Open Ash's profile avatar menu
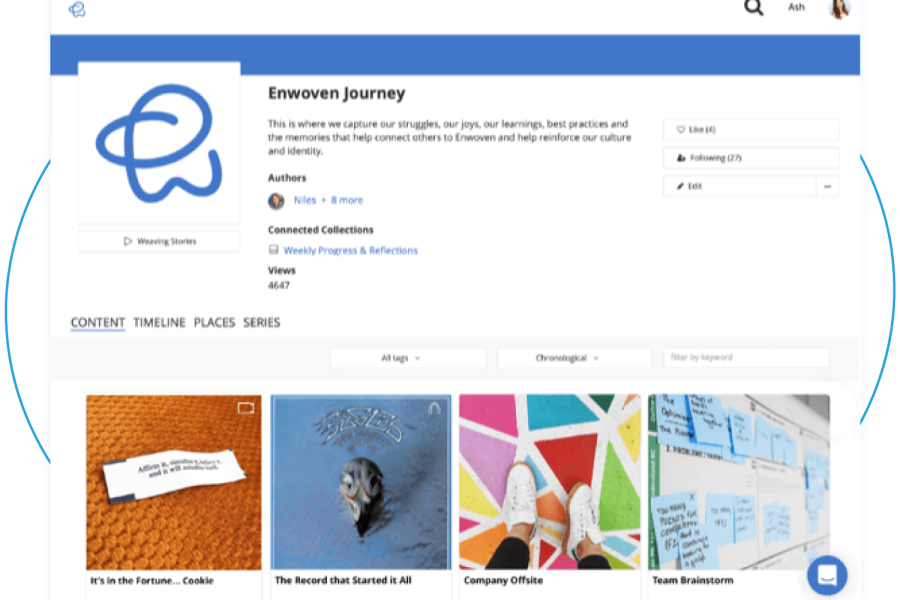Viewport: 900px width, 600px height. pos(839,8)
